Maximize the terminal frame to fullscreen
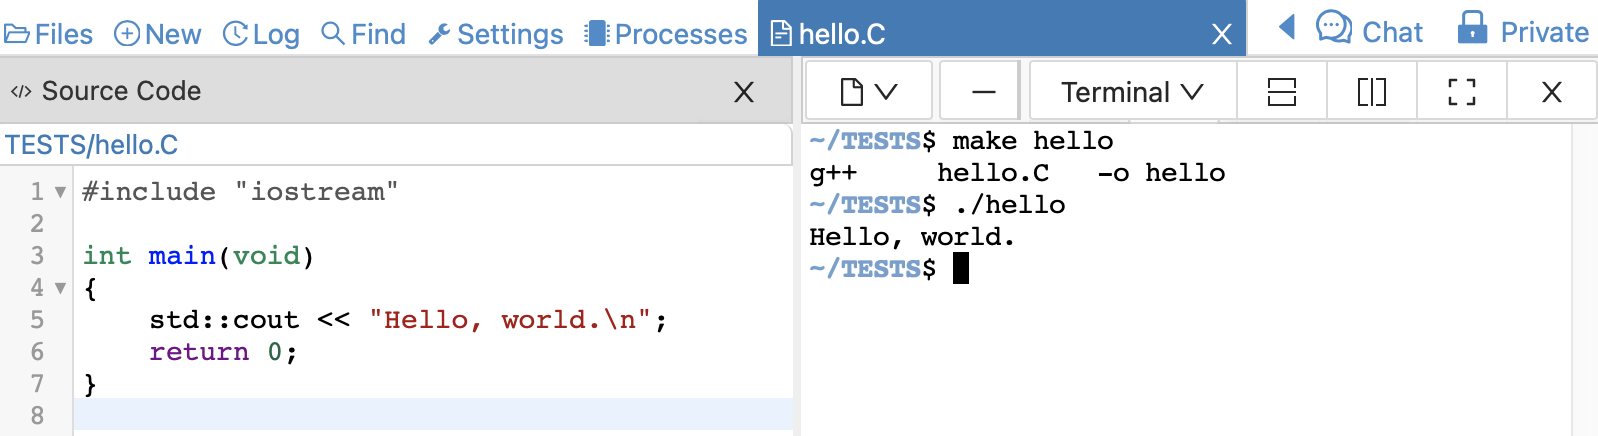 pos(1461,92)
